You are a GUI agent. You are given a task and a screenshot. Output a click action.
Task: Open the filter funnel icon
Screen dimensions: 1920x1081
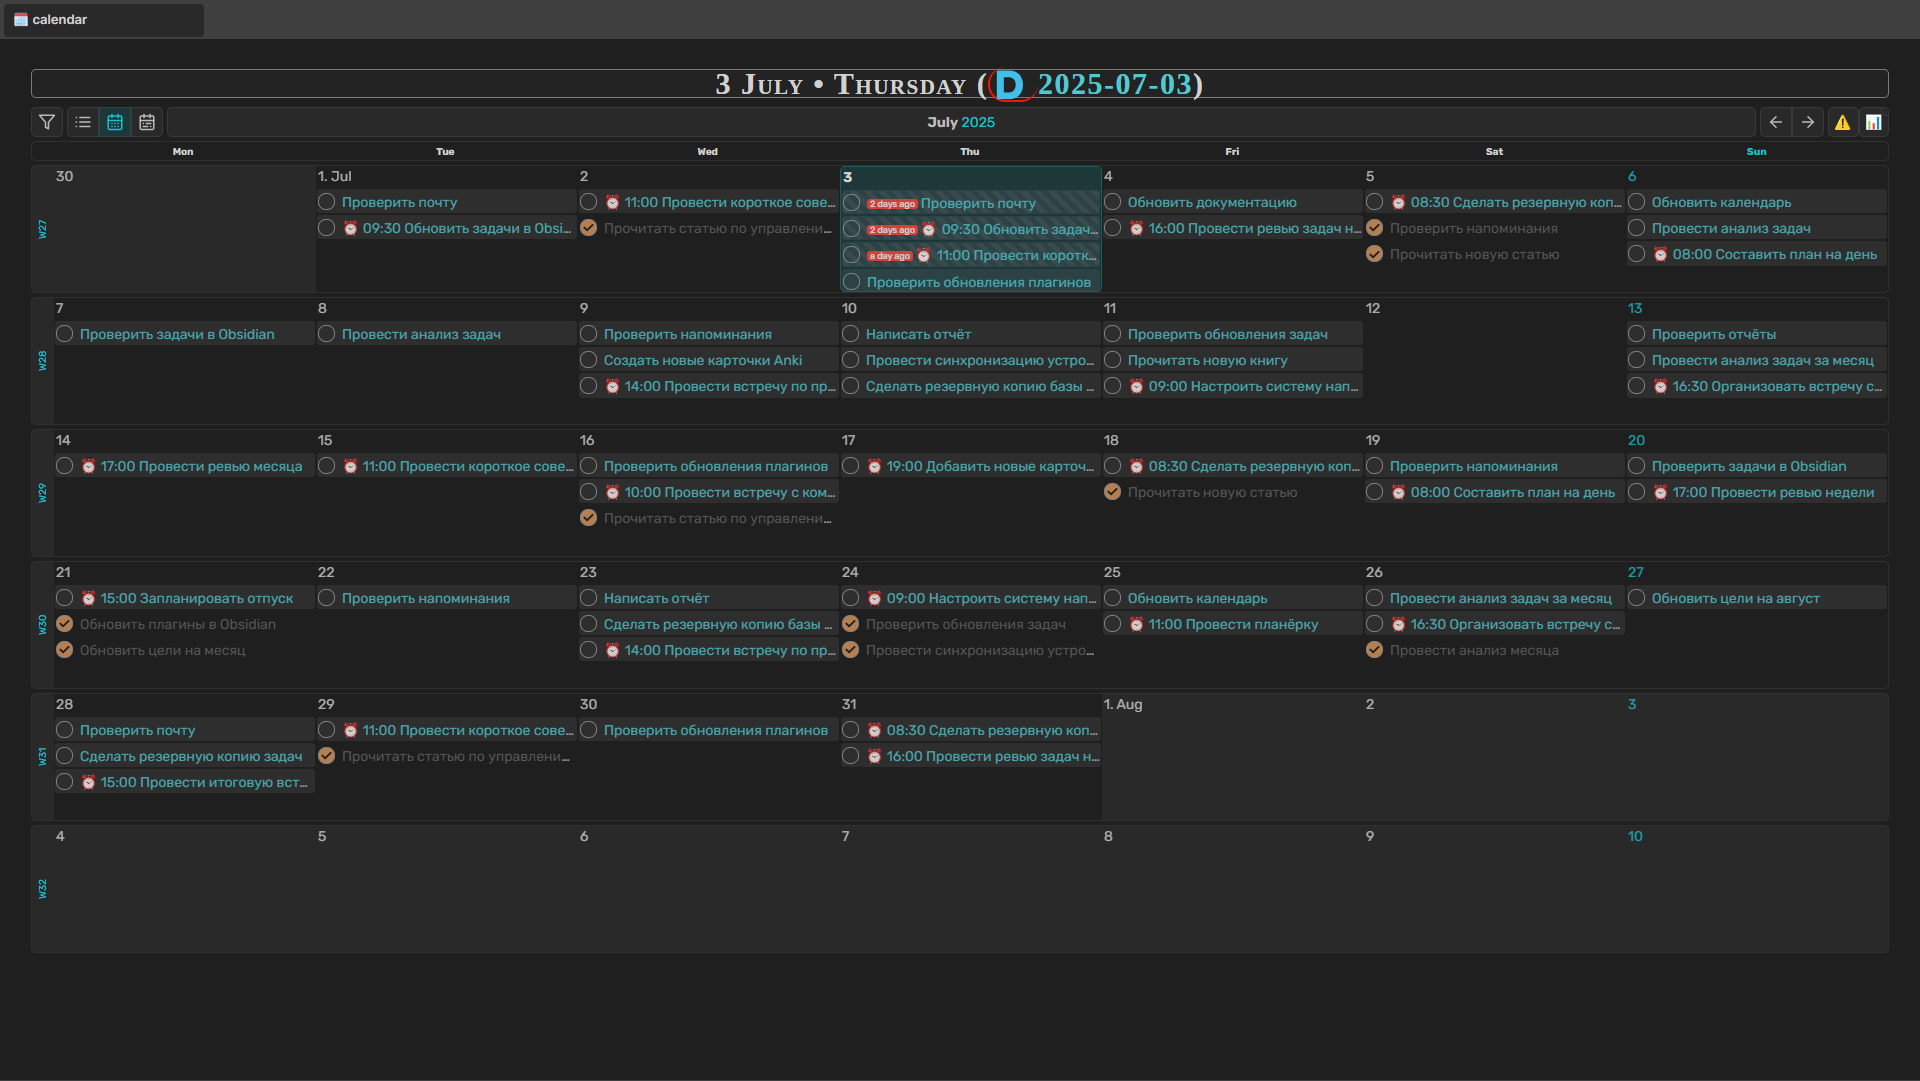pyautogui.click(x=47, y=122)
